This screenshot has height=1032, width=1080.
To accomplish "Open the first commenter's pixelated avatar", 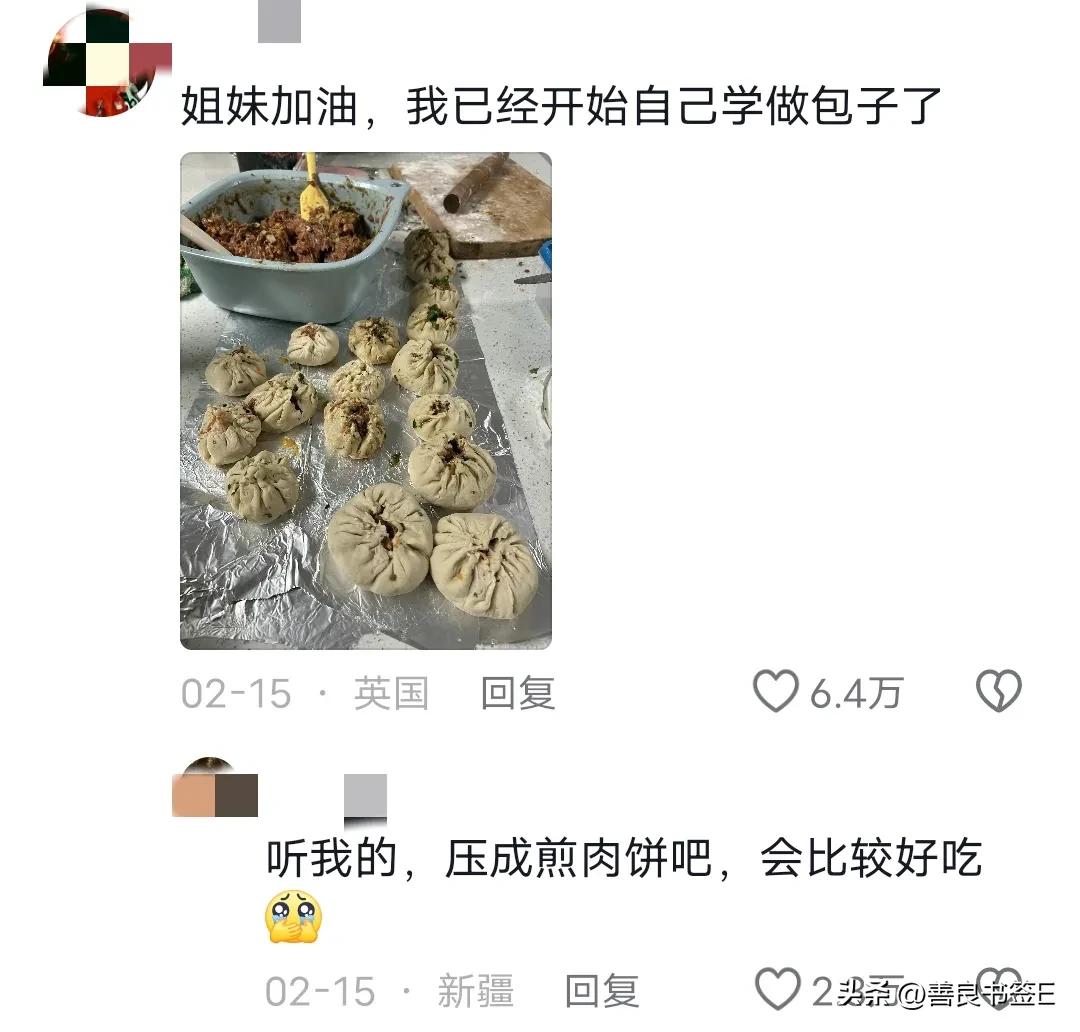I will [x=107, y=62].
